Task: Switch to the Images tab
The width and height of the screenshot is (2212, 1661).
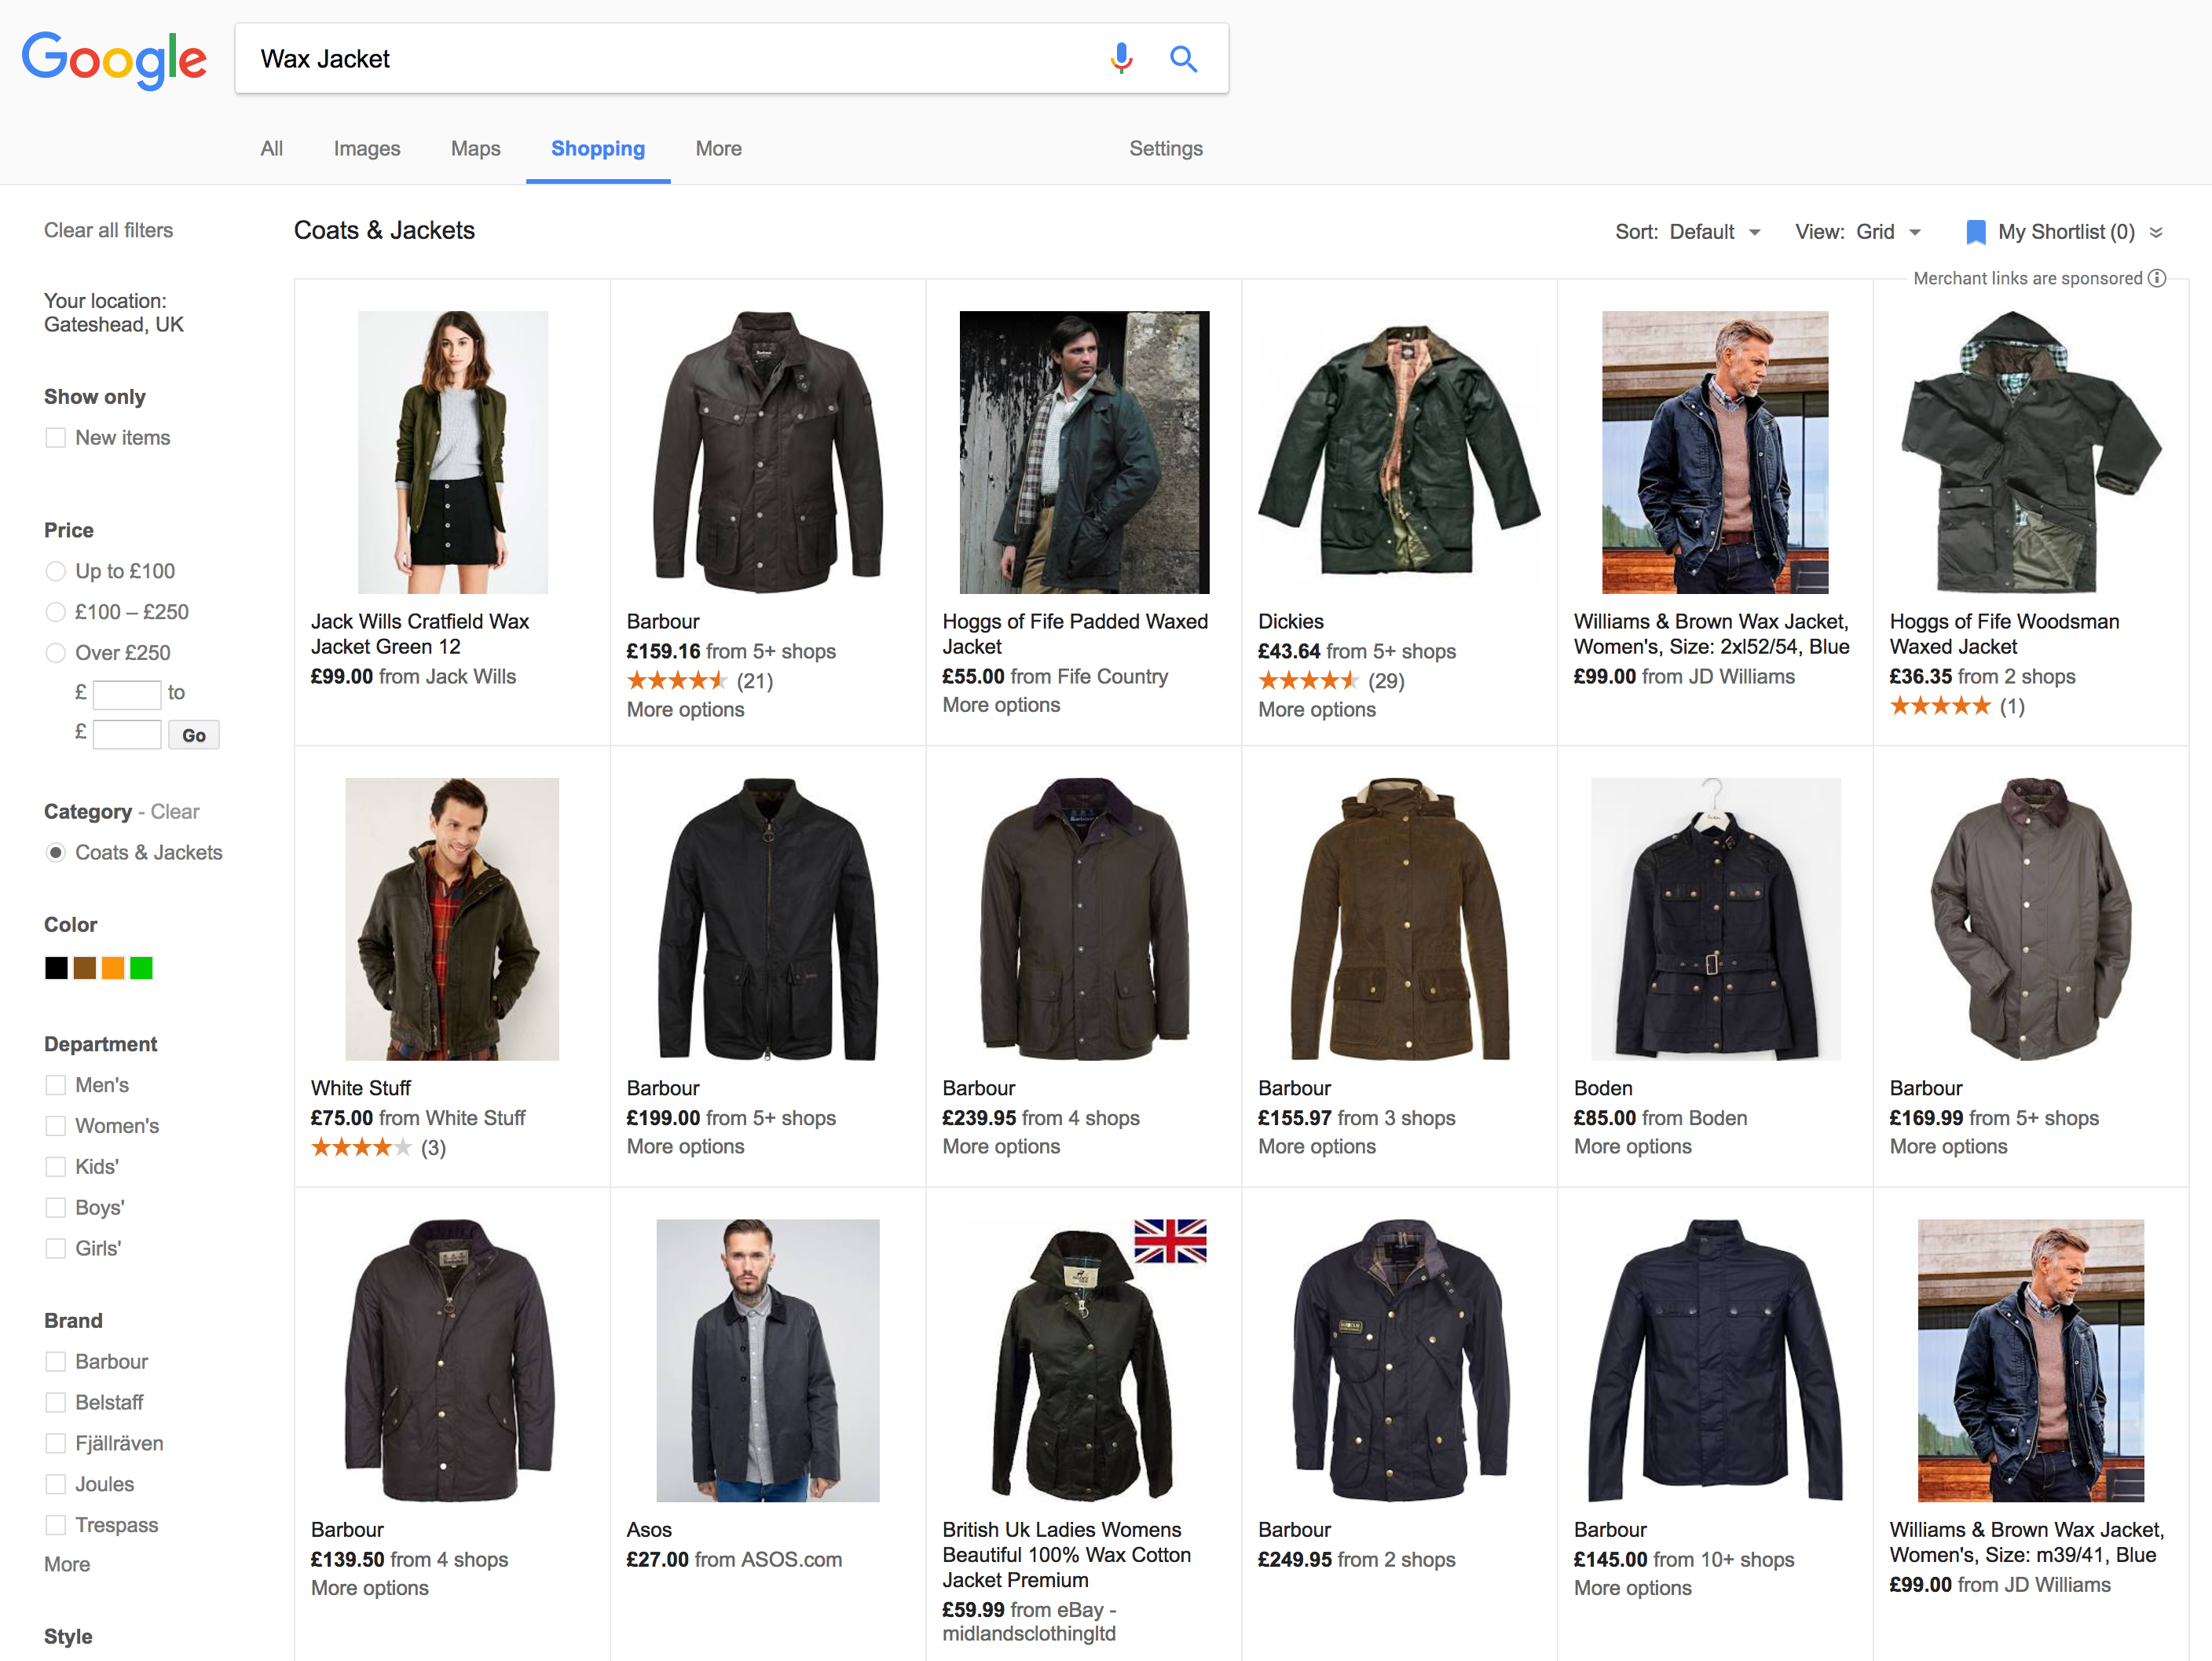Action: point(367,149)
